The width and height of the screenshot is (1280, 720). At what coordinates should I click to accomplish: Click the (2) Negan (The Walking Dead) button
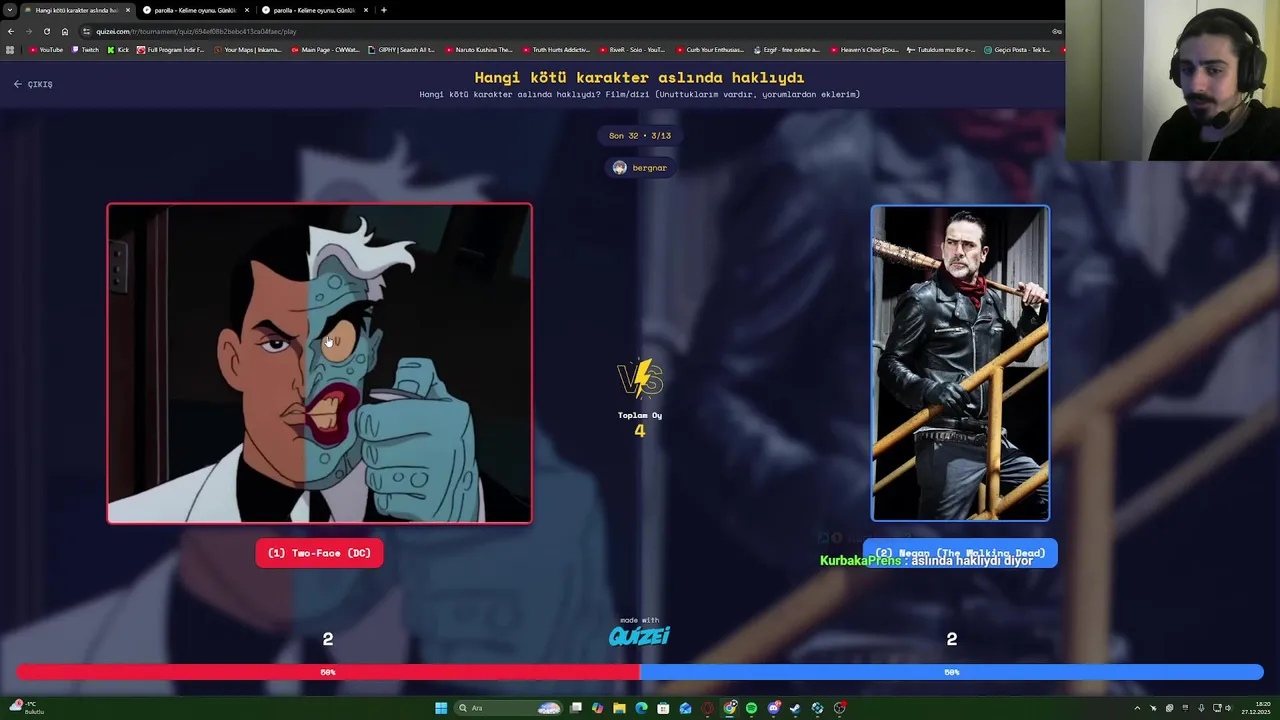click(960, 553)
